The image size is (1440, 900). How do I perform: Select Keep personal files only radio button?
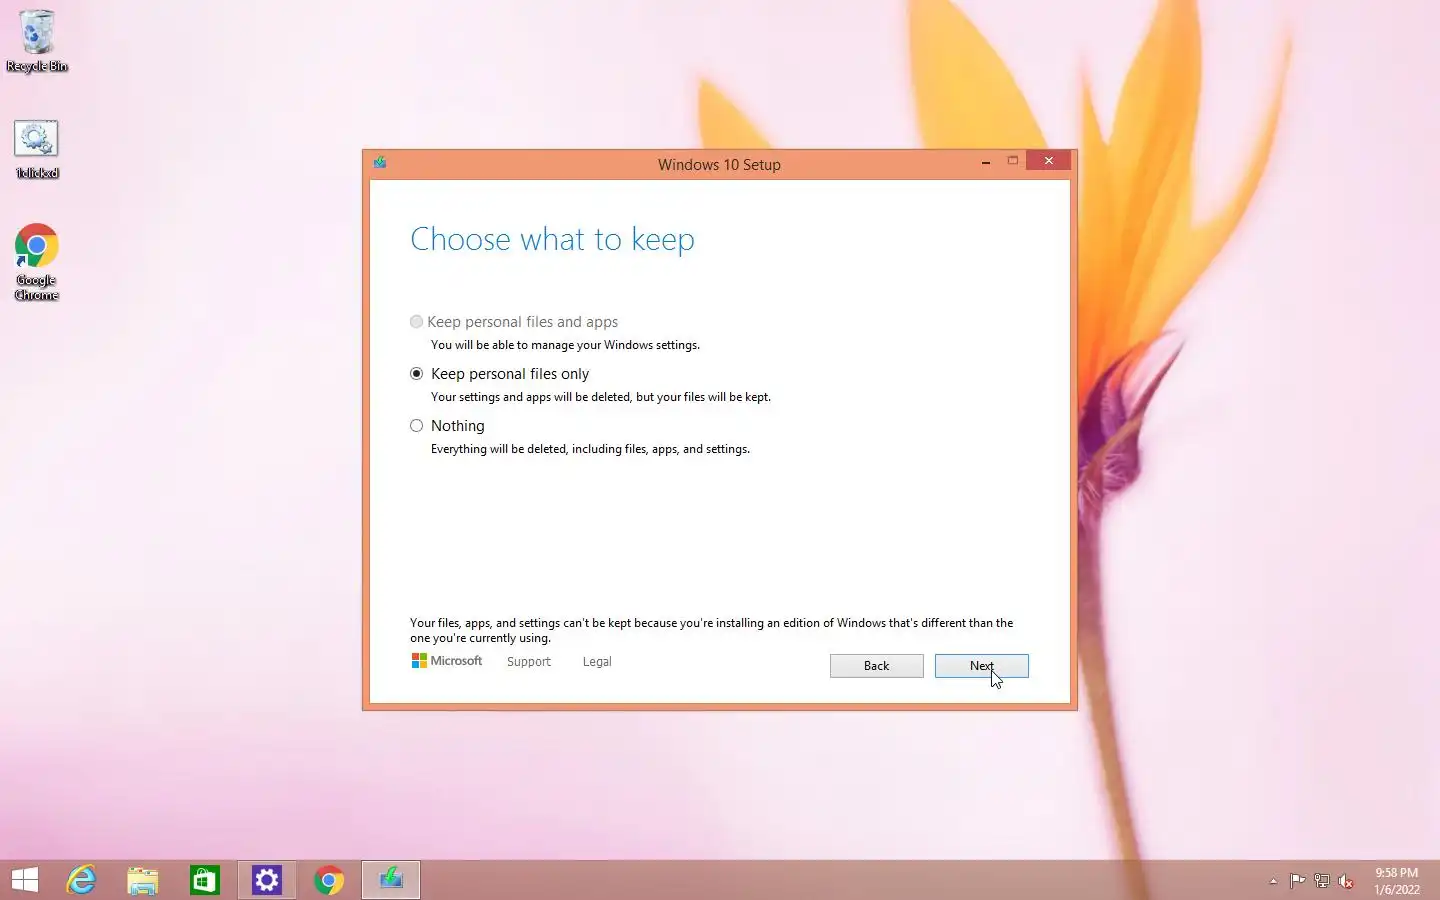417,374
